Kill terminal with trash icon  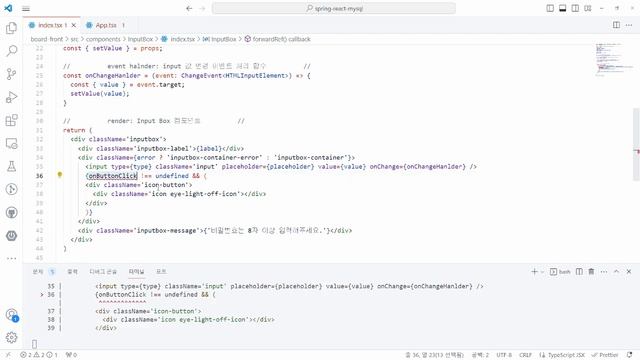[x=591, y=272]
